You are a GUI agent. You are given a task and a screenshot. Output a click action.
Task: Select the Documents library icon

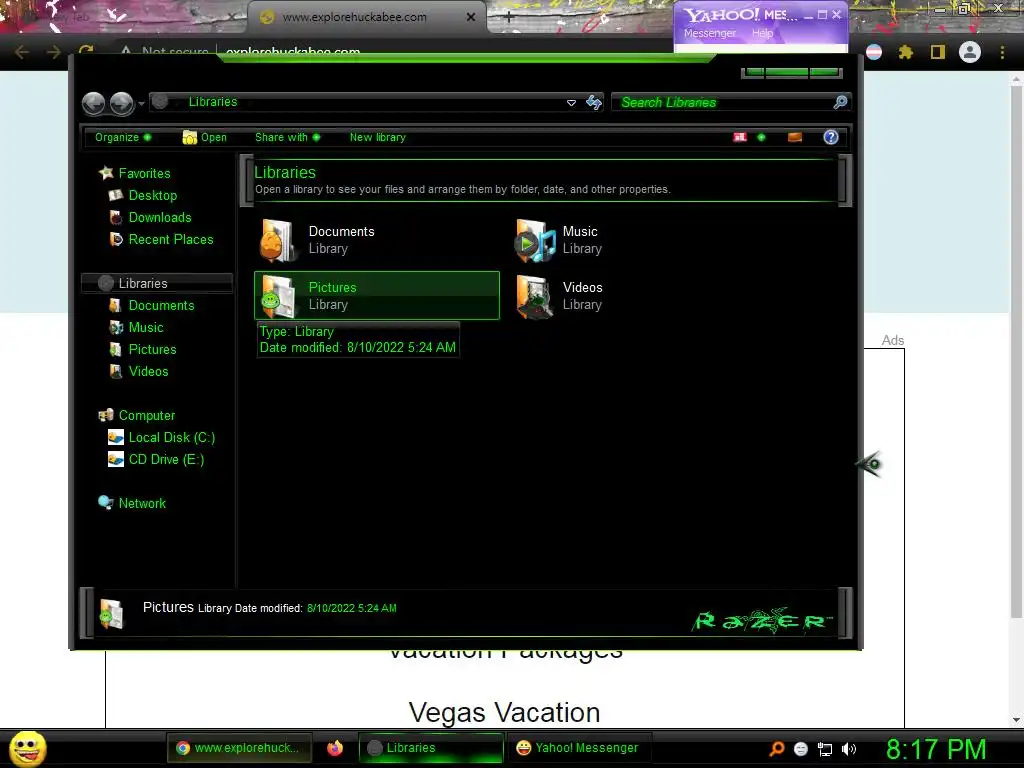[x=278, y=240]
